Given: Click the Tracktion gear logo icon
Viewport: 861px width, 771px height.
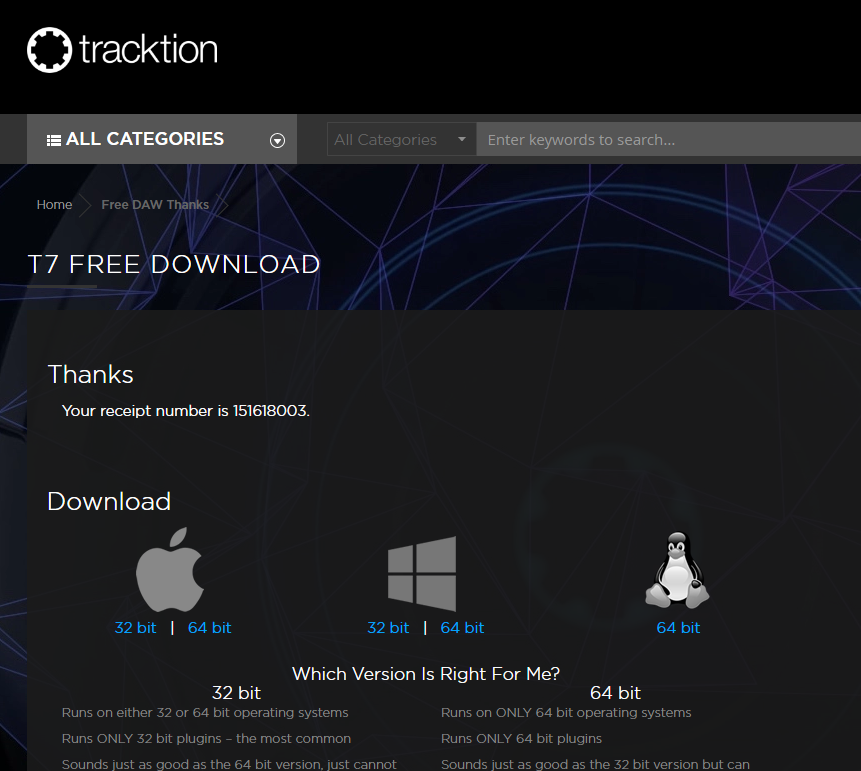Looking at the screenshot, I should click(x=49, y=50).
